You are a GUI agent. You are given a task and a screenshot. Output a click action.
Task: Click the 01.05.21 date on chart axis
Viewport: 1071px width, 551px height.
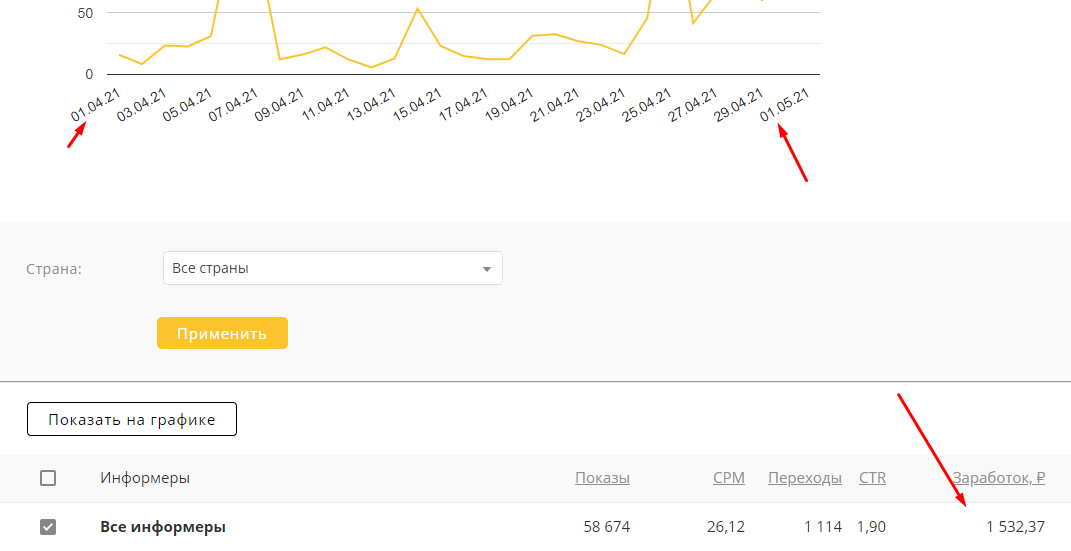785,105
